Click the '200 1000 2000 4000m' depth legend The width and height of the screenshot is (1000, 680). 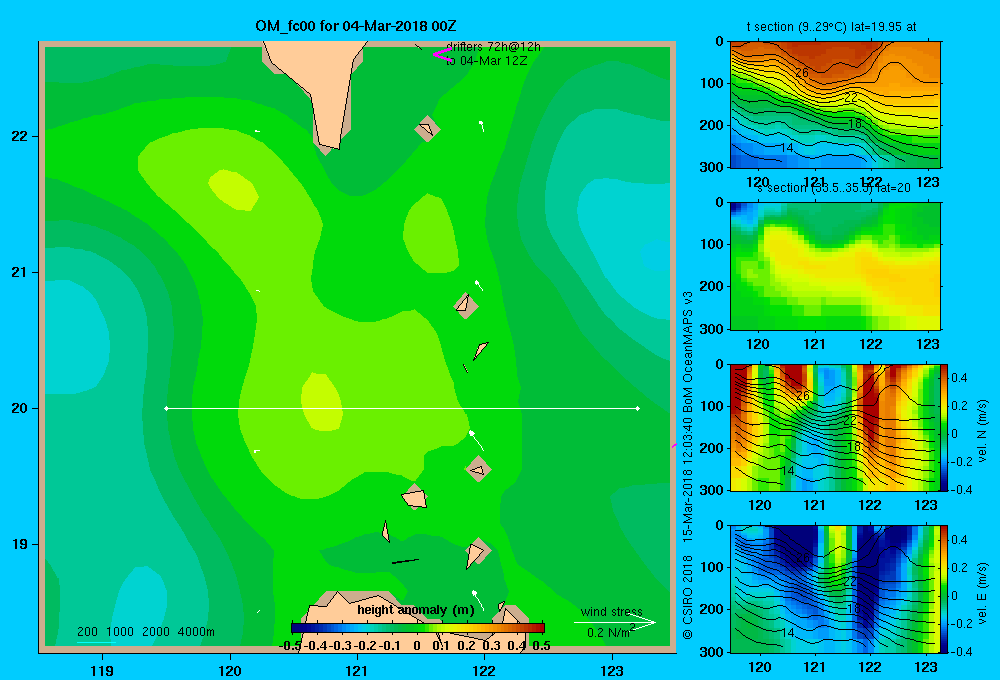point(145,632)
